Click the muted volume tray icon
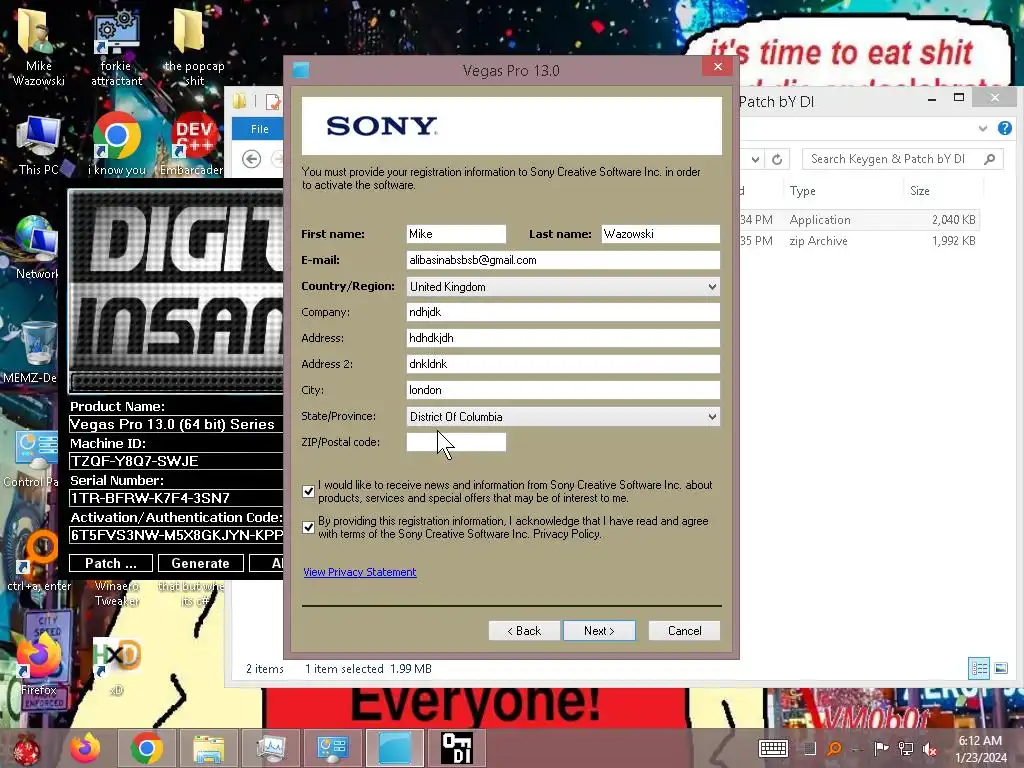Screen dimensions: 1024x768 point(929,749)
